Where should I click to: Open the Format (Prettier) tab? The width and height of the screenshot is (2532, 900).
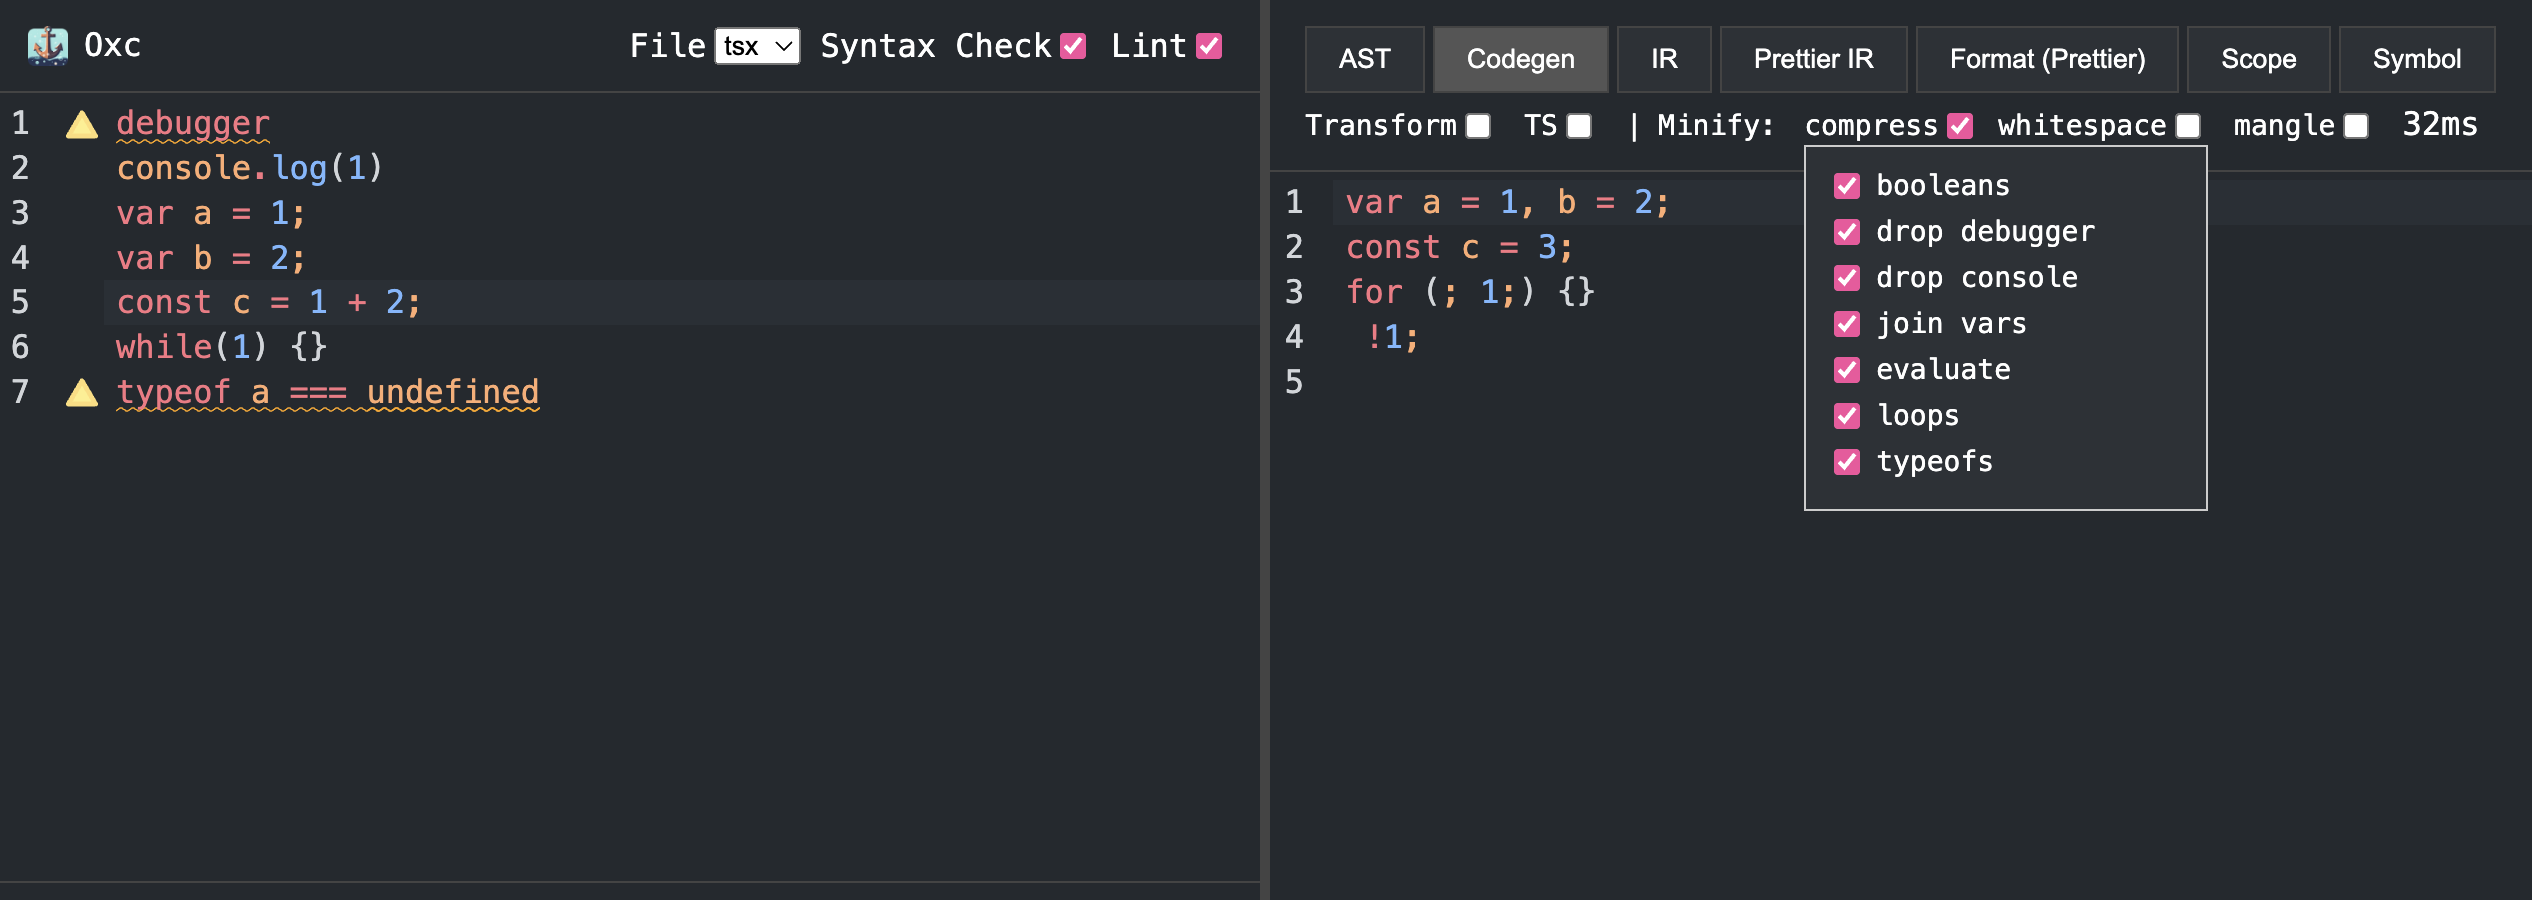click(x=2047, y=59)
